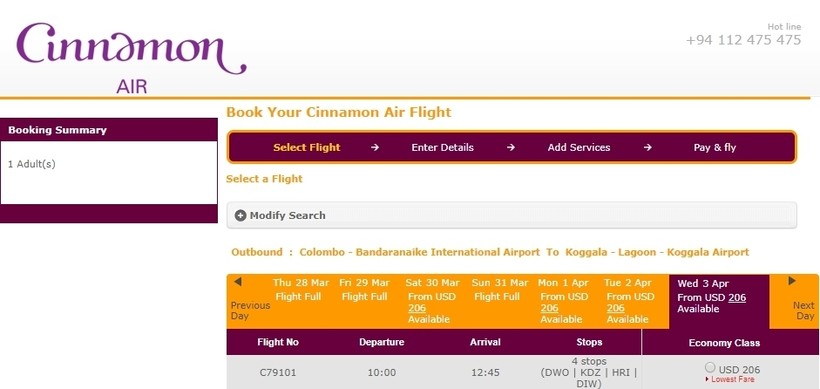Click the red Lowest Fare marker
820x389 pixels.
(730, 380)
